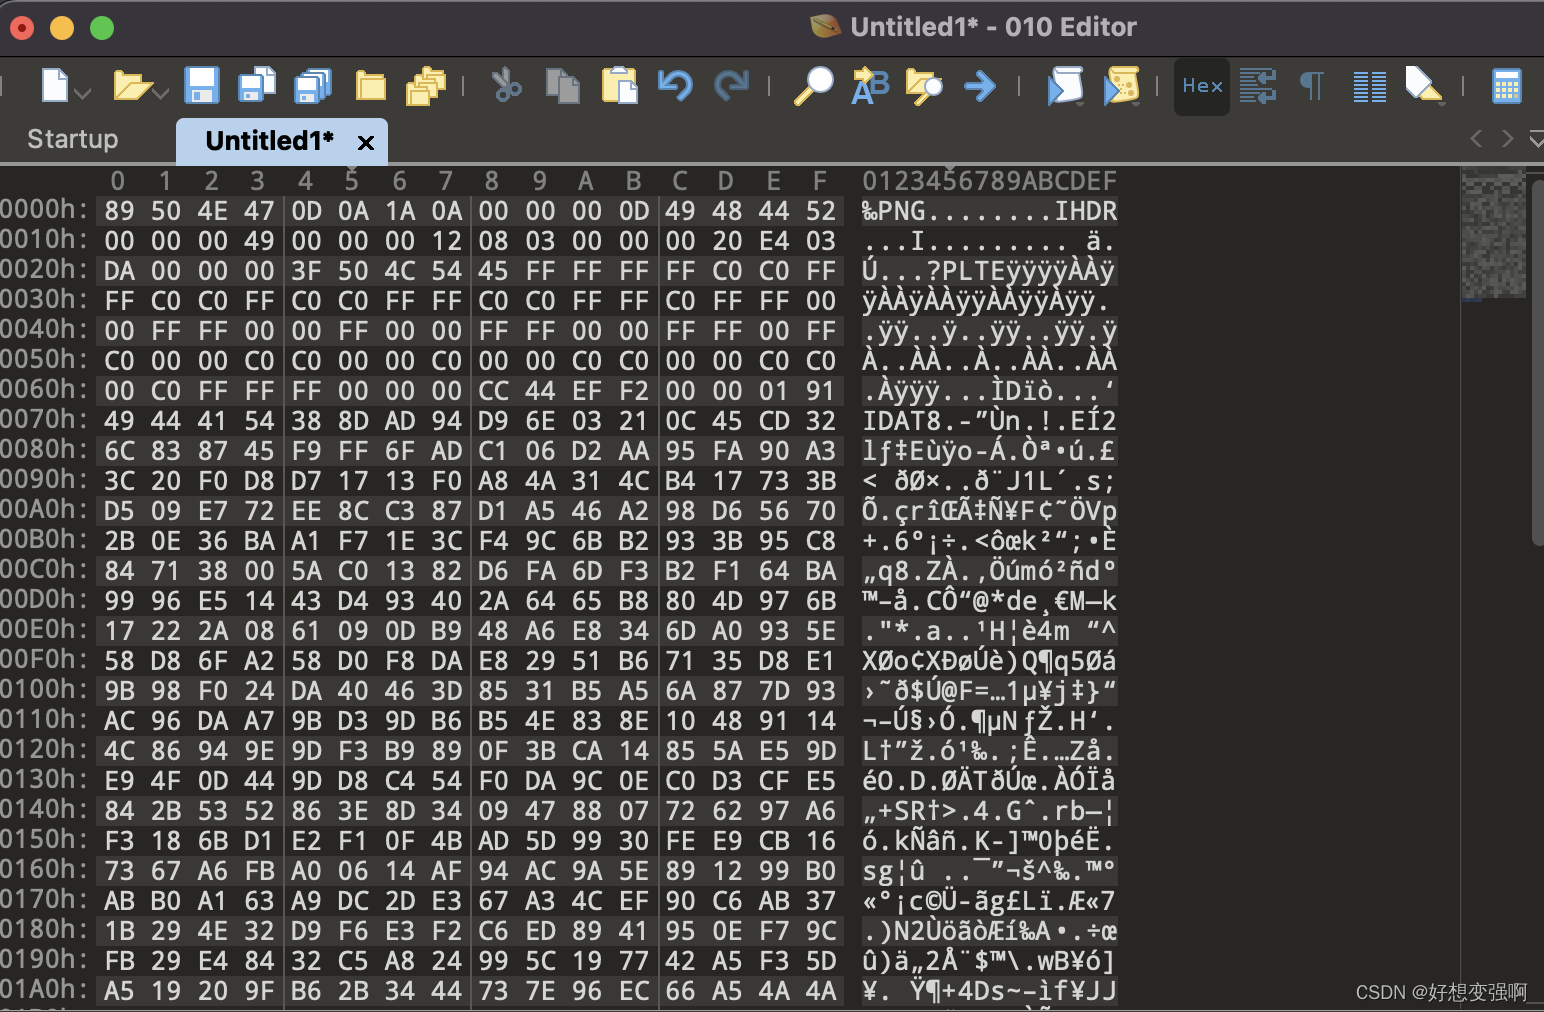This screenshot has width=1544, height=1012.
Task: Click the Save All icon
Action: [x=313, y=86]
